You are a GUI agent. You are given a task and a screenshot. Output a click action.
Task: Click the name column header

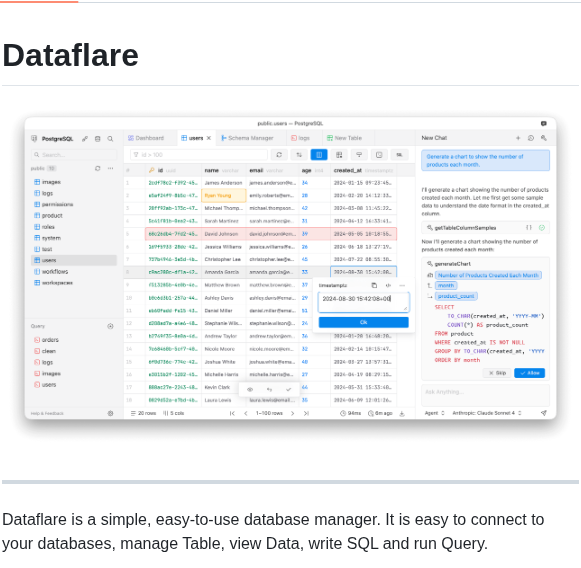224,170
